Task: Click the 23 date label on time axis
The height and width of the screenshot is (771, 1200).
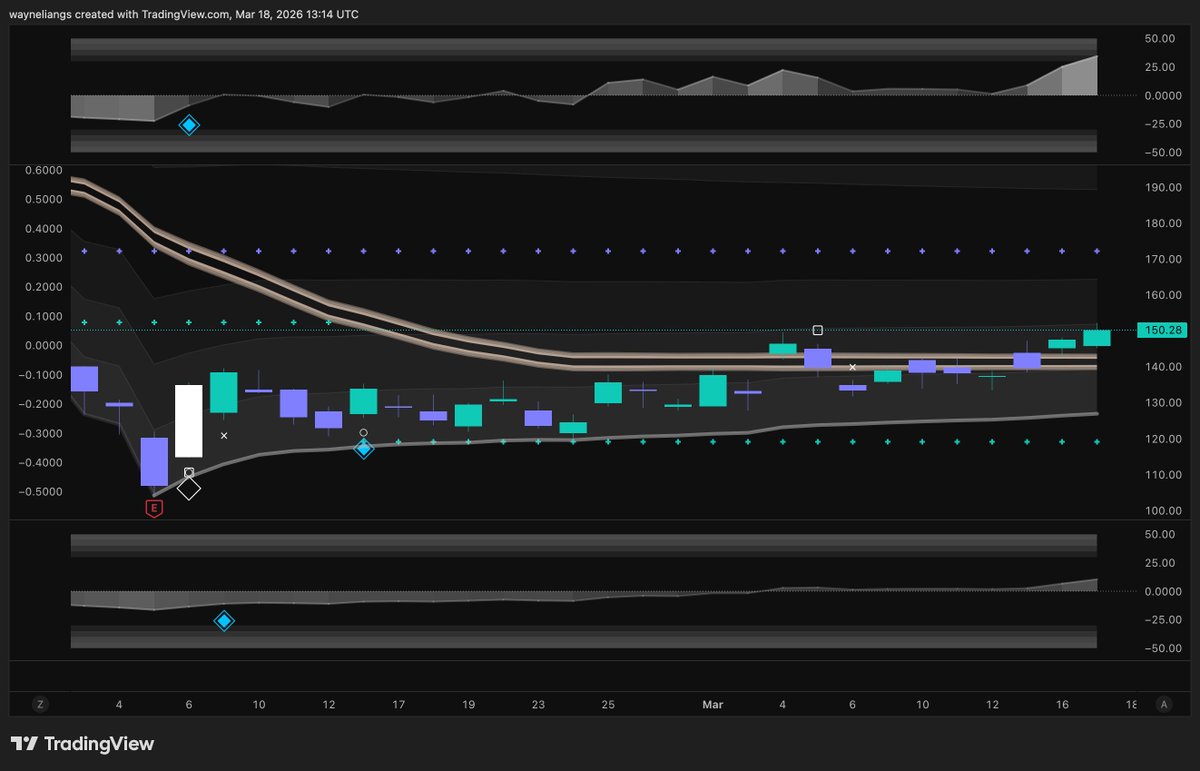Action: click(x=538, y=704)
